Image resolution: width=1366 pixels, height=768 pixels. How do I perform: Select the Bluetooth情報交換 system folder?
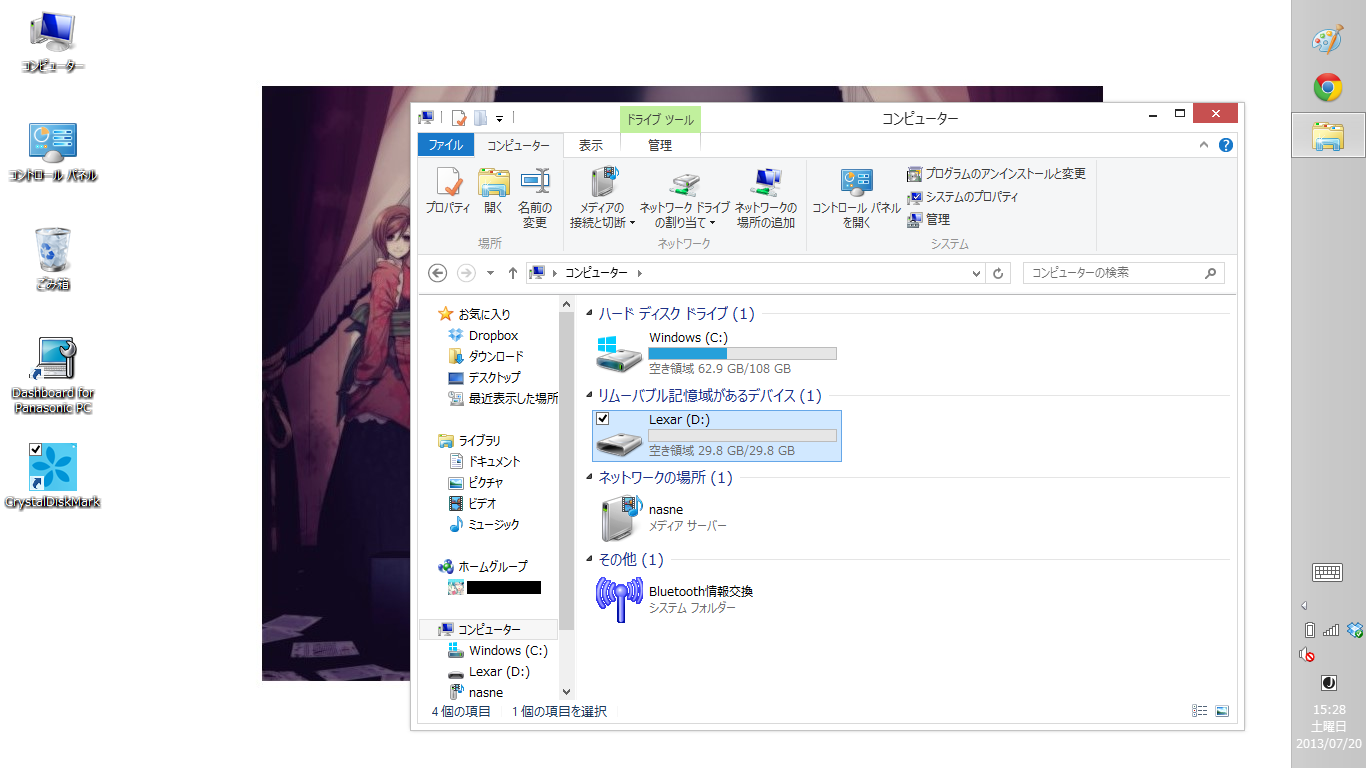click(675, 599)
